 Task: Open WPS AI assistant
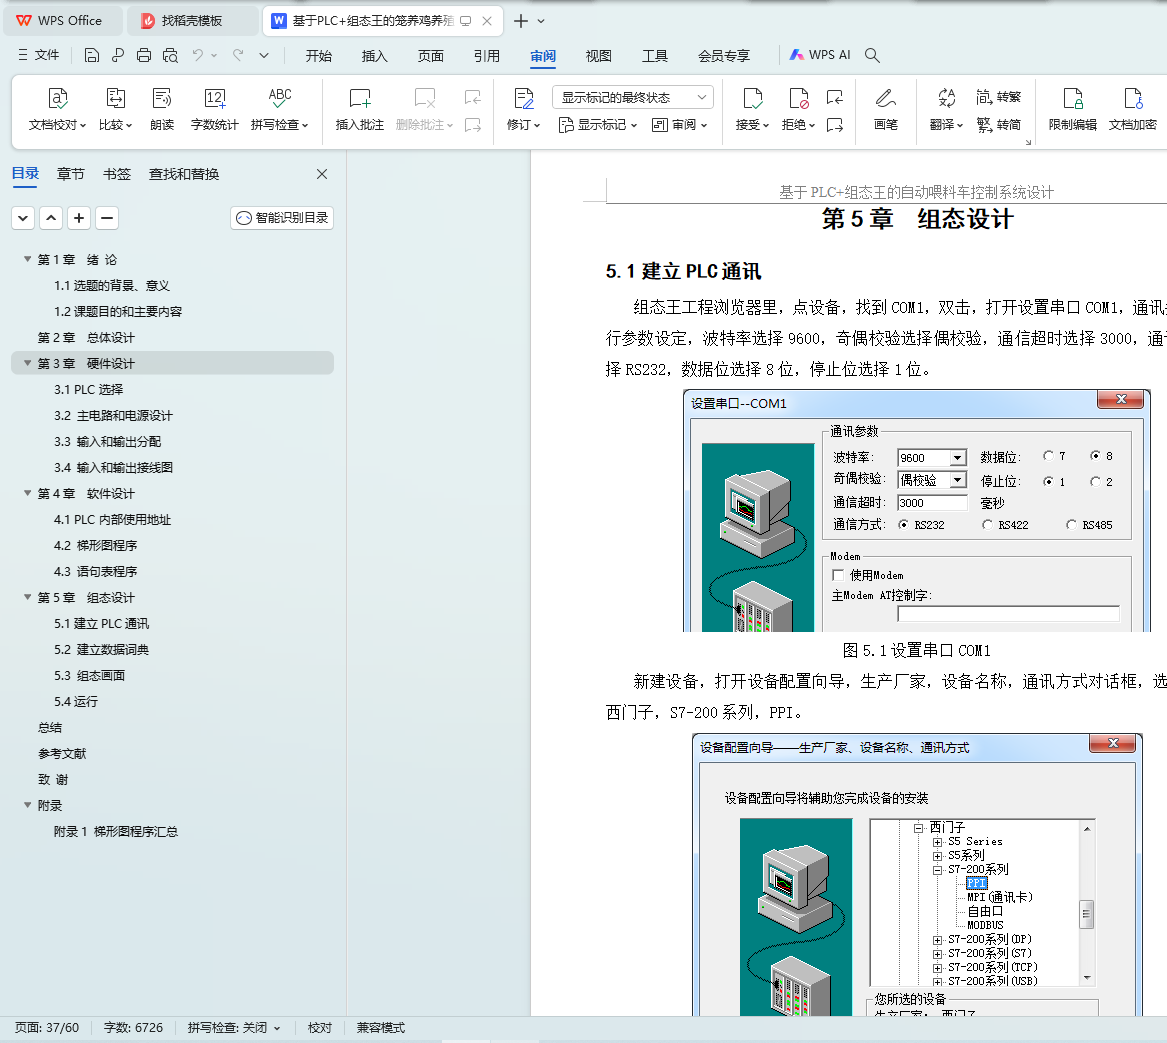pos(819,55)
